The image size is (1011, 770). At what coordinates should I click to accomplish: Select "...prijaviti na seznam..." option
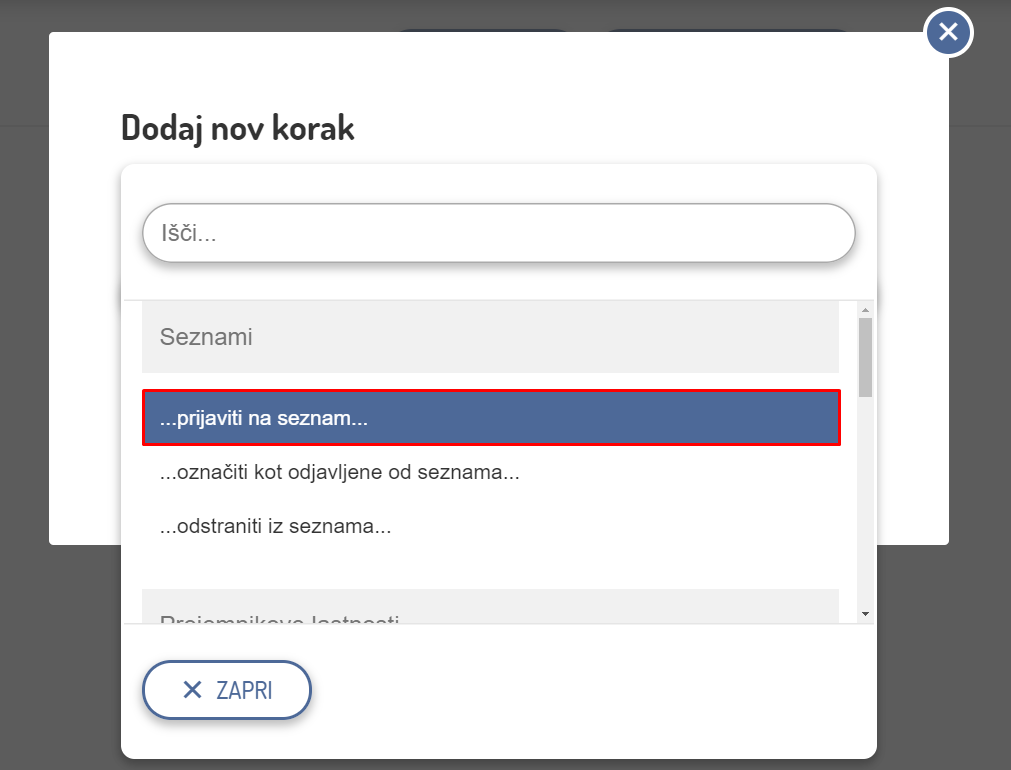tap(491, 418)
